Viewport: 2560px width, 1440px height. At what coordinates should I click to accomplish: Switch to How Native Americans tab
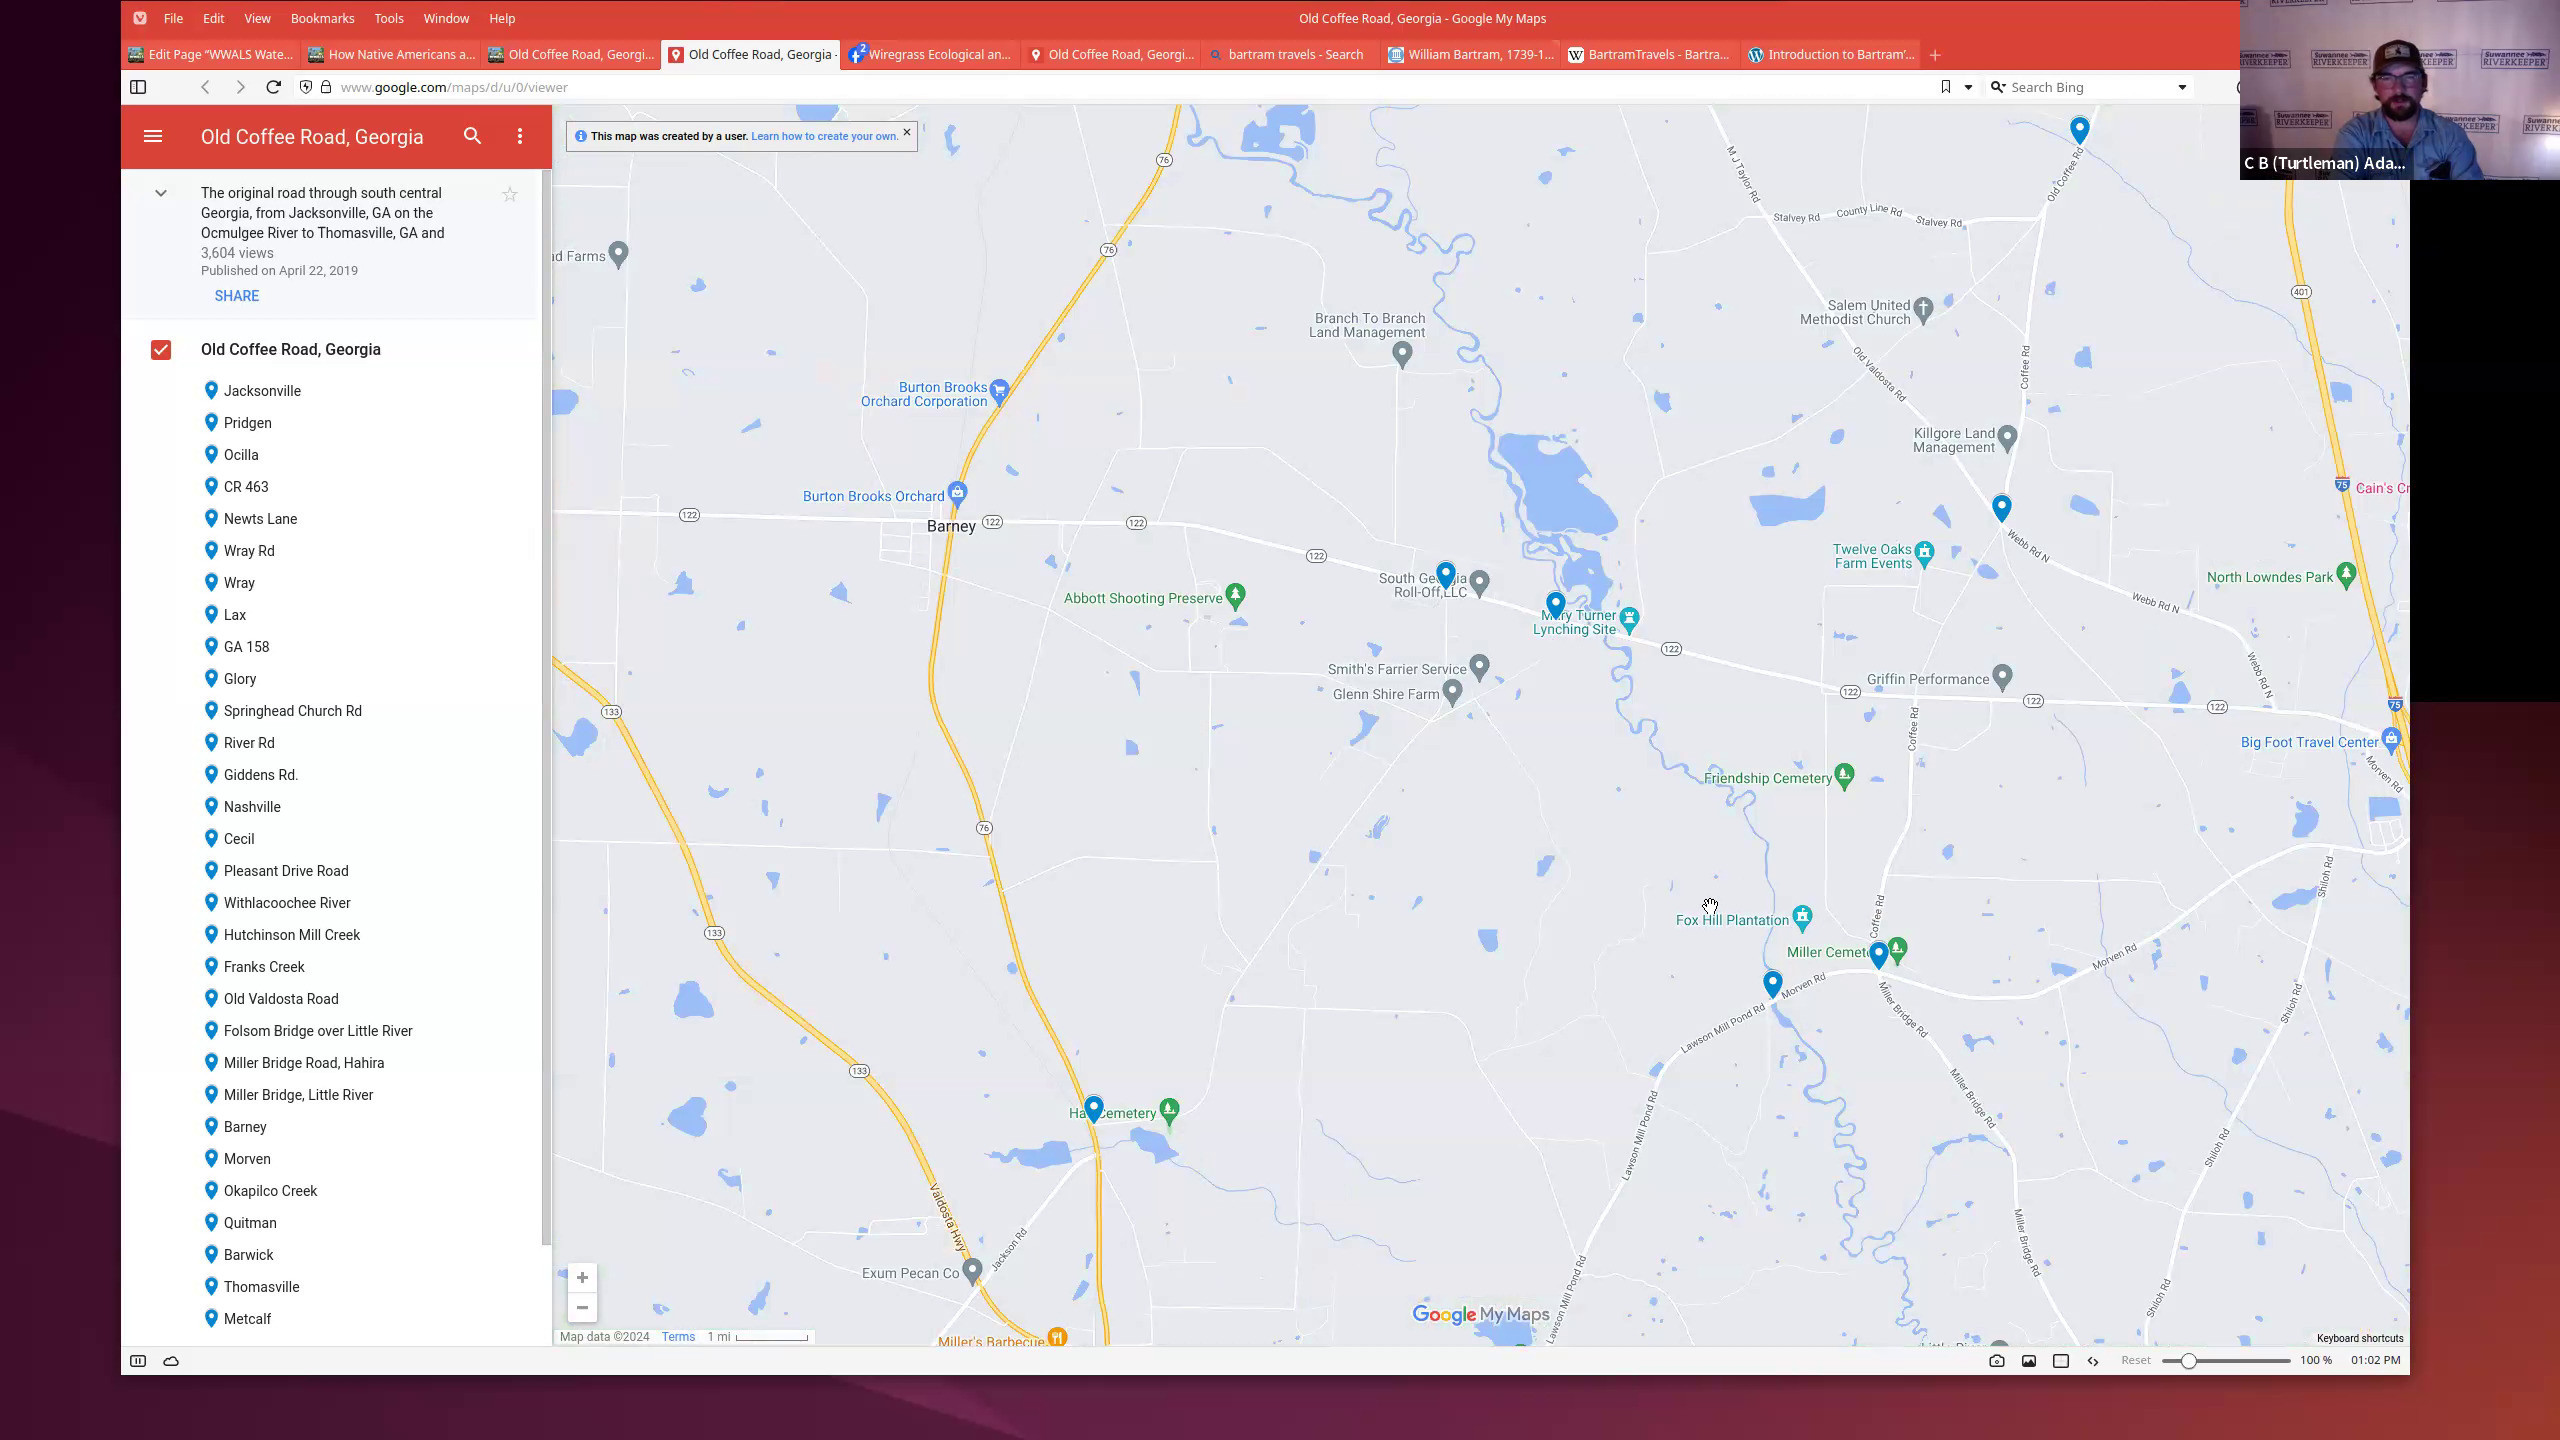pos(391,55)
